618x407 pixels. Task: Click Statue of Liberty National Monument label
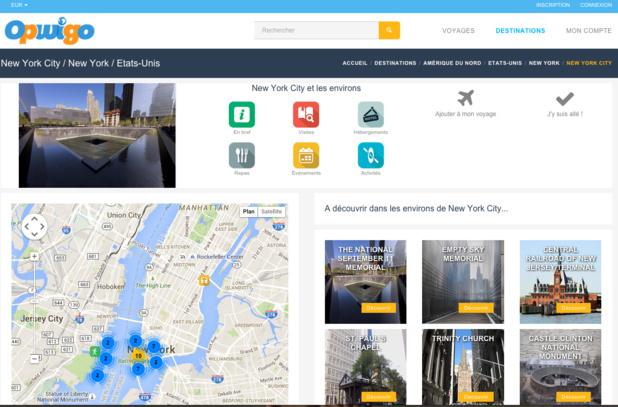pos(64,396)
